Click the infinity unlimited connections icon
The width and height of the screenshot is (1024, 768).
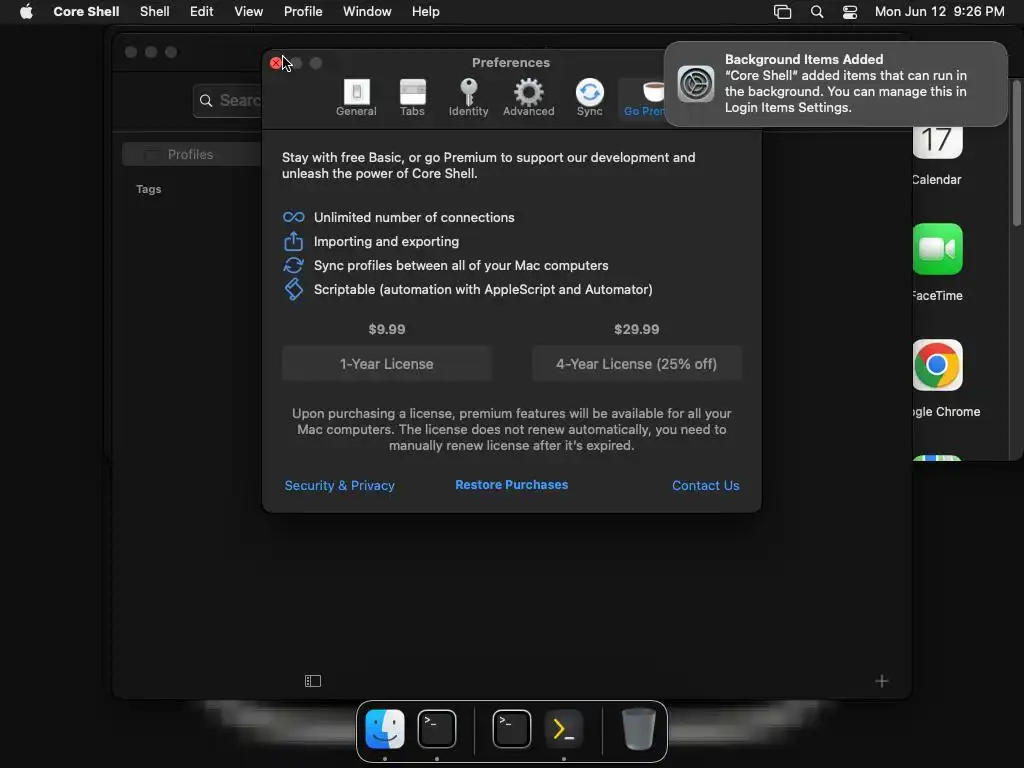click(293, 217)
